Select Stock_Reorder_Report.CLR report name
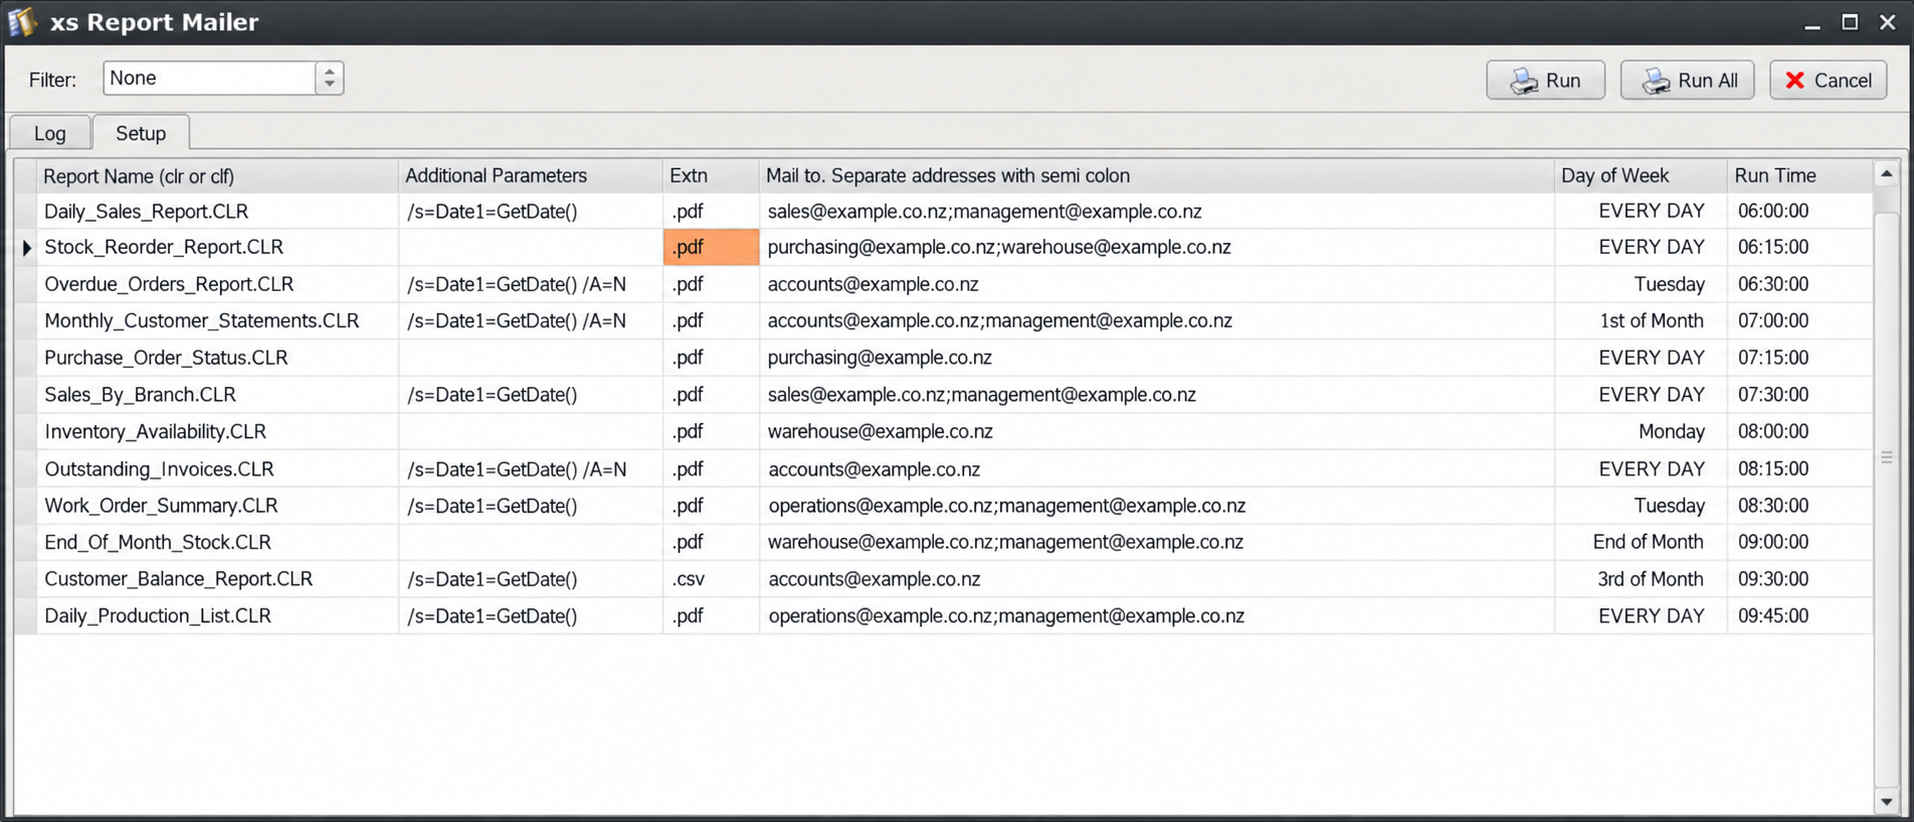Viewport: 1914px width, 822px height. coord(164,247)
